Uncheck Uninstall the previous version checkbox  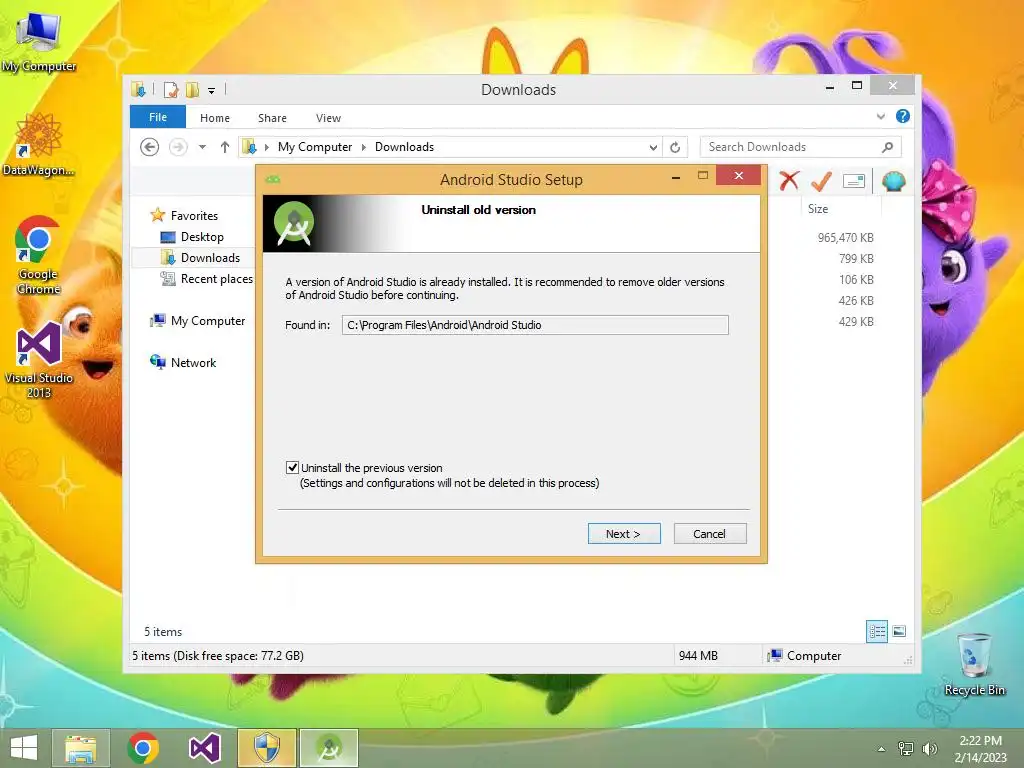(292, 468)
